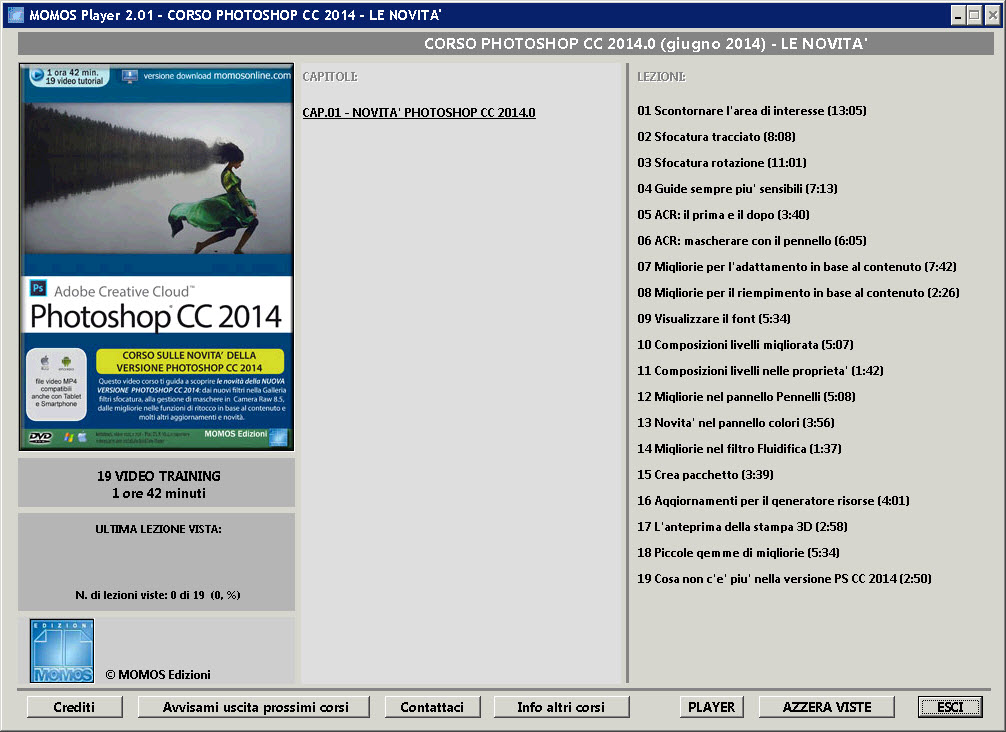The image size is (1006, 732).
Task: Open lesson 10 Composizioni livelli migliorata
Action: (x=745, y=345)
